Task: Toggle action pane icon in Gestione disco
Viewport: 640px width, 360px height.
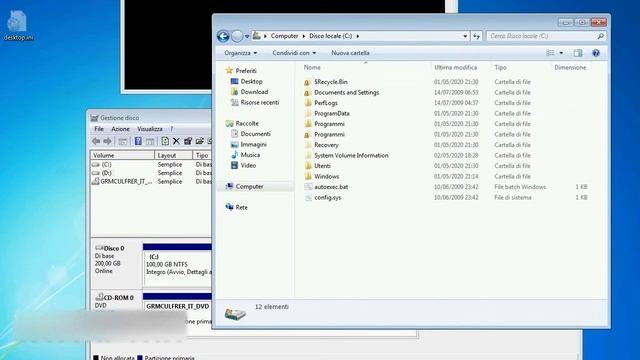Action: [x=150, y=141]
